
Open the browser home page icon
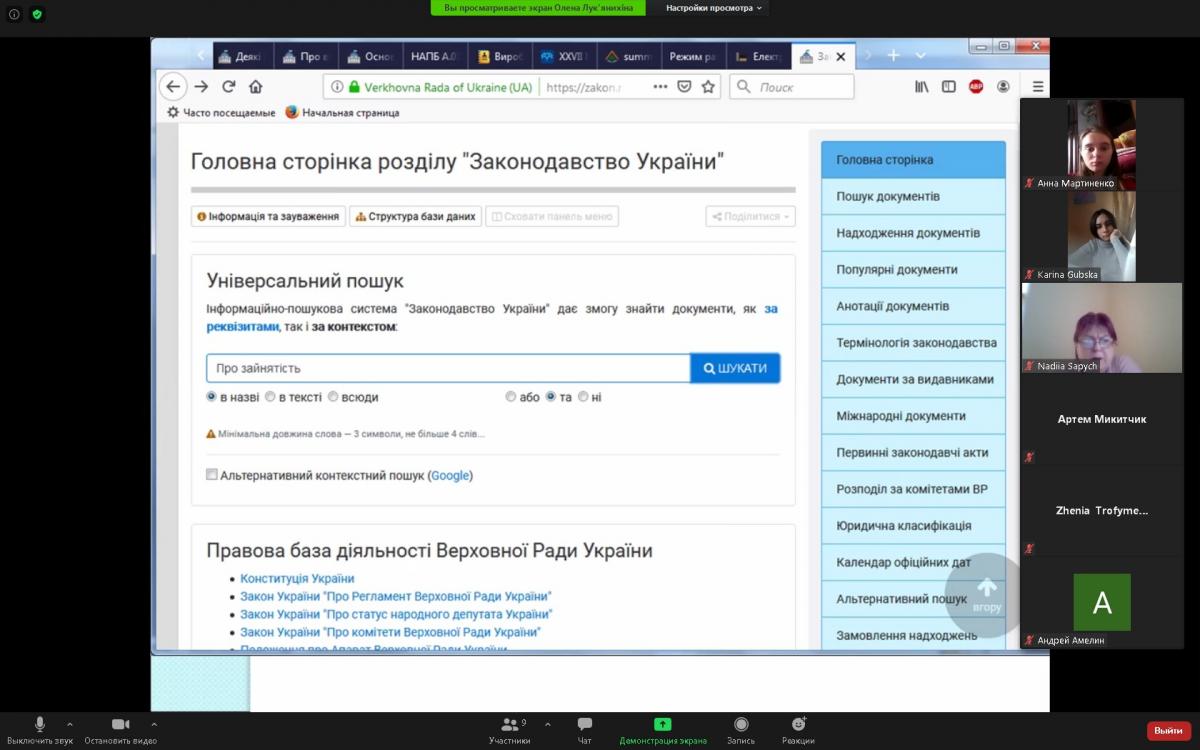(x=256, y=86)
